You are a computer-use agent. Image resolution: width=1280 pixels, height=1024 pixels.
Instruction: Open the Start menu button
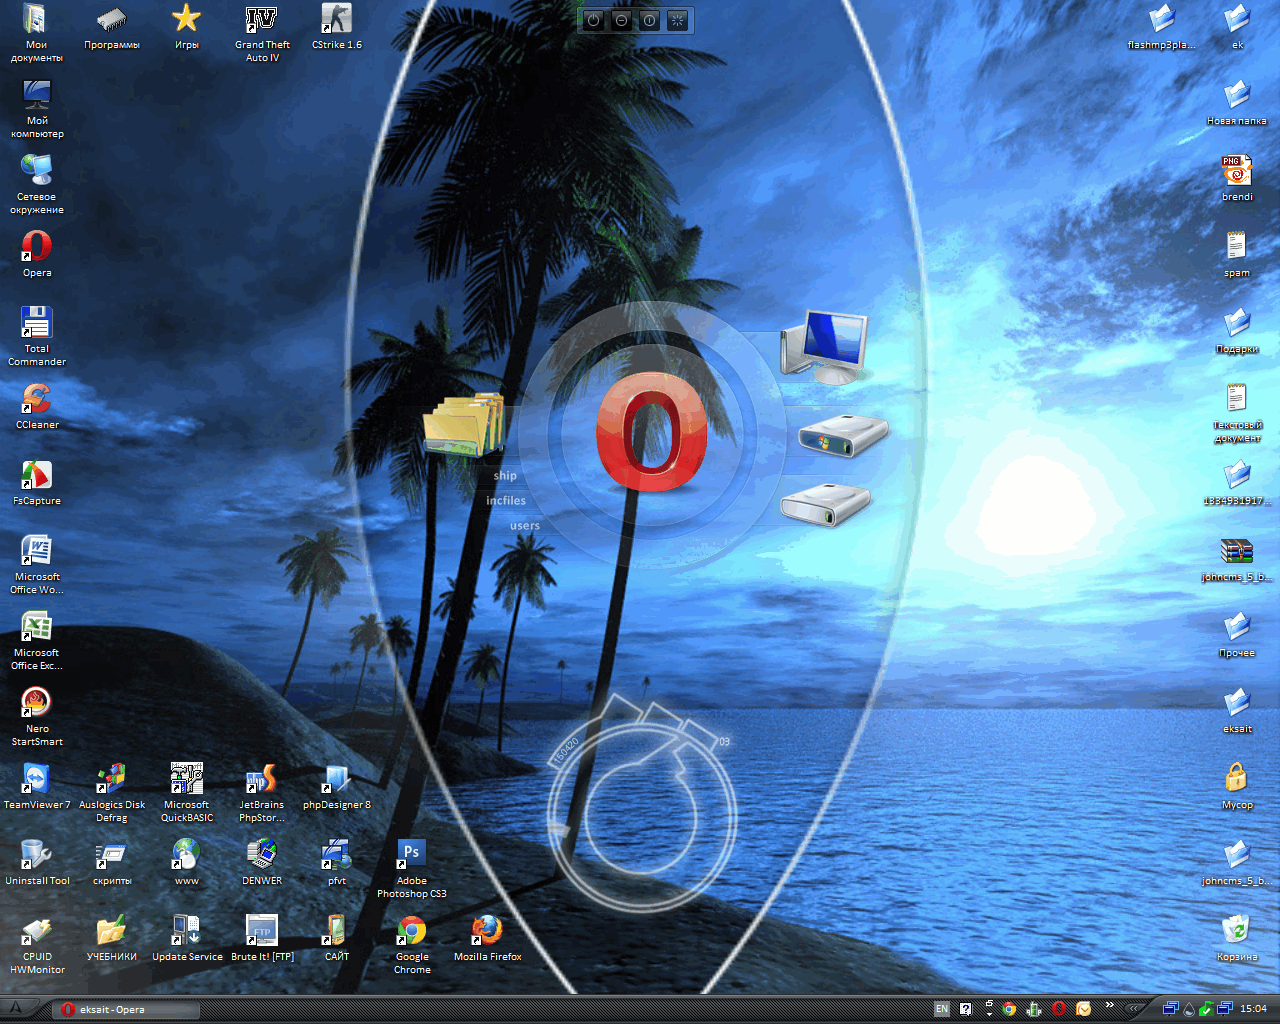click(x=17, y=1009)
